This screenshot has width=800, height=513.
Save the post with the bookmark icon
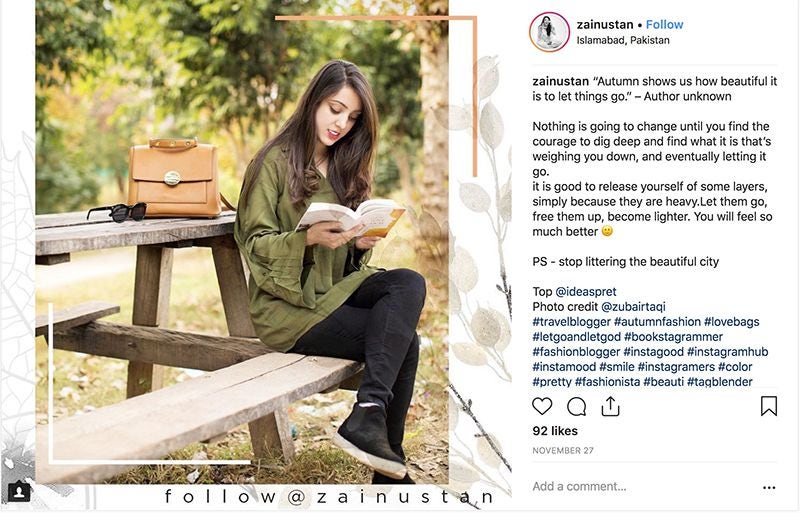coord(769,406)
